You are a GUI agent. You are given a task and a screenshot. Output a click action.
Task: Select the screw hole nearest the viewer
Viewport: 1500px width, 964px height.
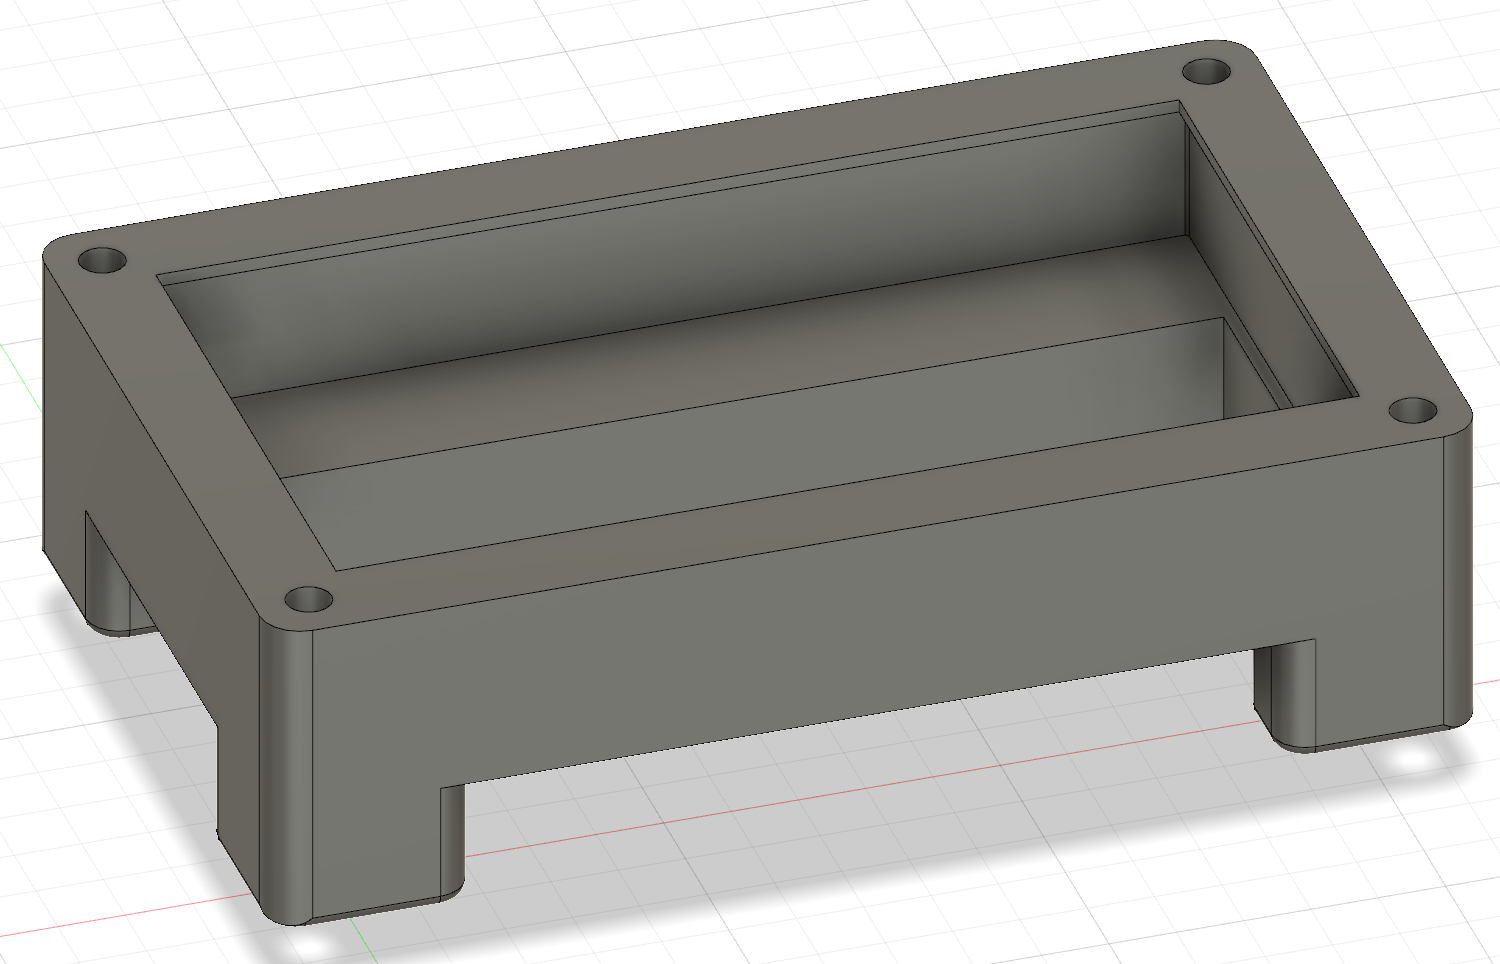tap(308, 600)
